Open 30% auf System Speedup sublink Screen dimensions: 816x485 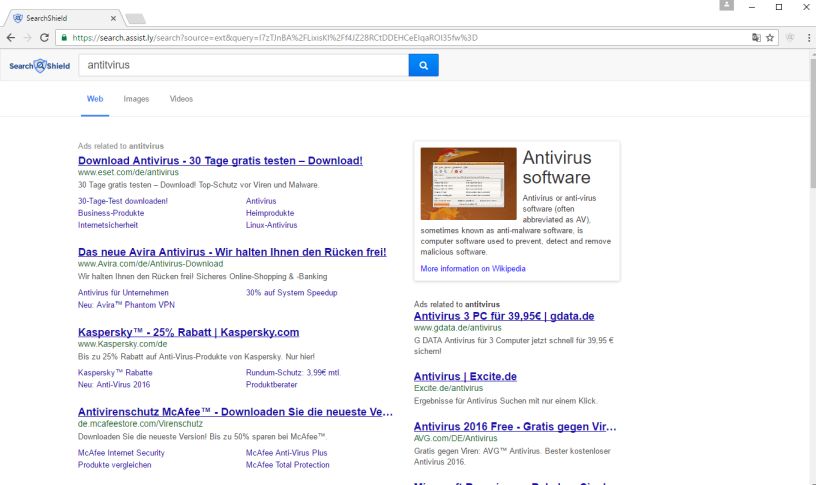[291, 292]
